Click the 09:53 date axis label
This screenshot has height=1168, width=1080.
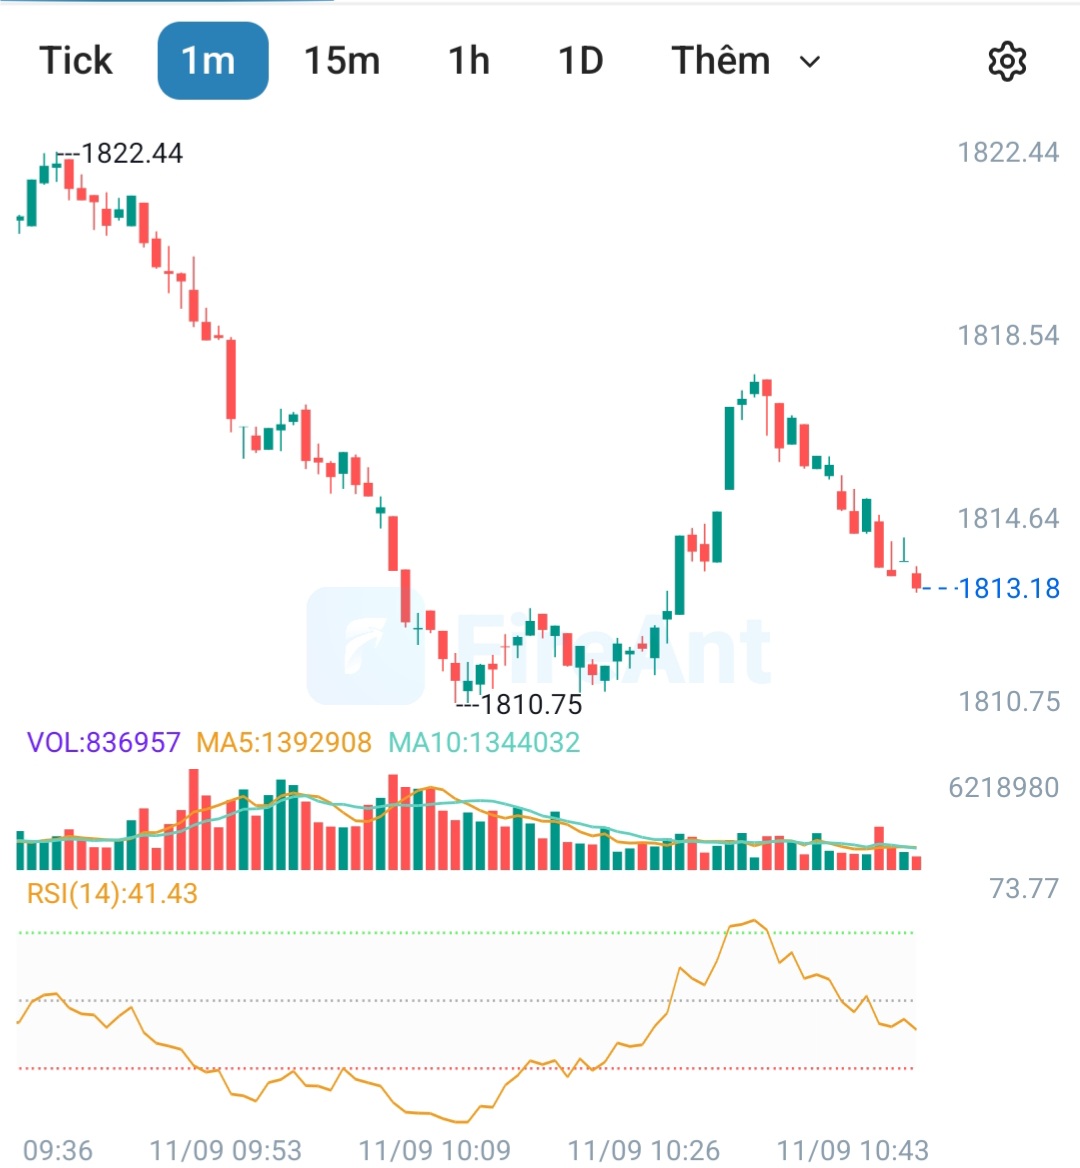click(x=226, y=1150)
